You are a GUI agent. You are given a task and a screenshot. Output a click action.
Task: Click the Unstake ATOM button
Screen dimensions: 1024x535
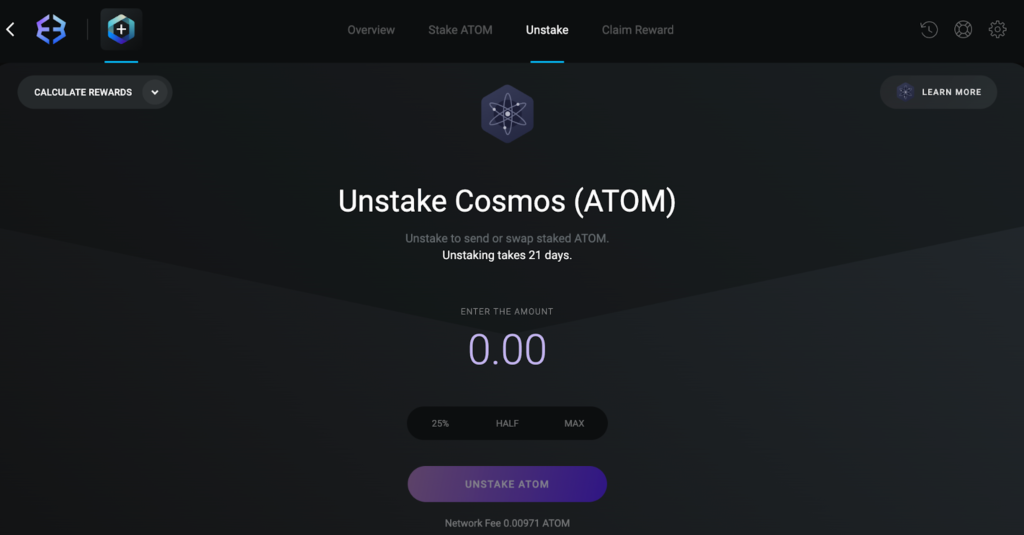(x=507, y=484)
